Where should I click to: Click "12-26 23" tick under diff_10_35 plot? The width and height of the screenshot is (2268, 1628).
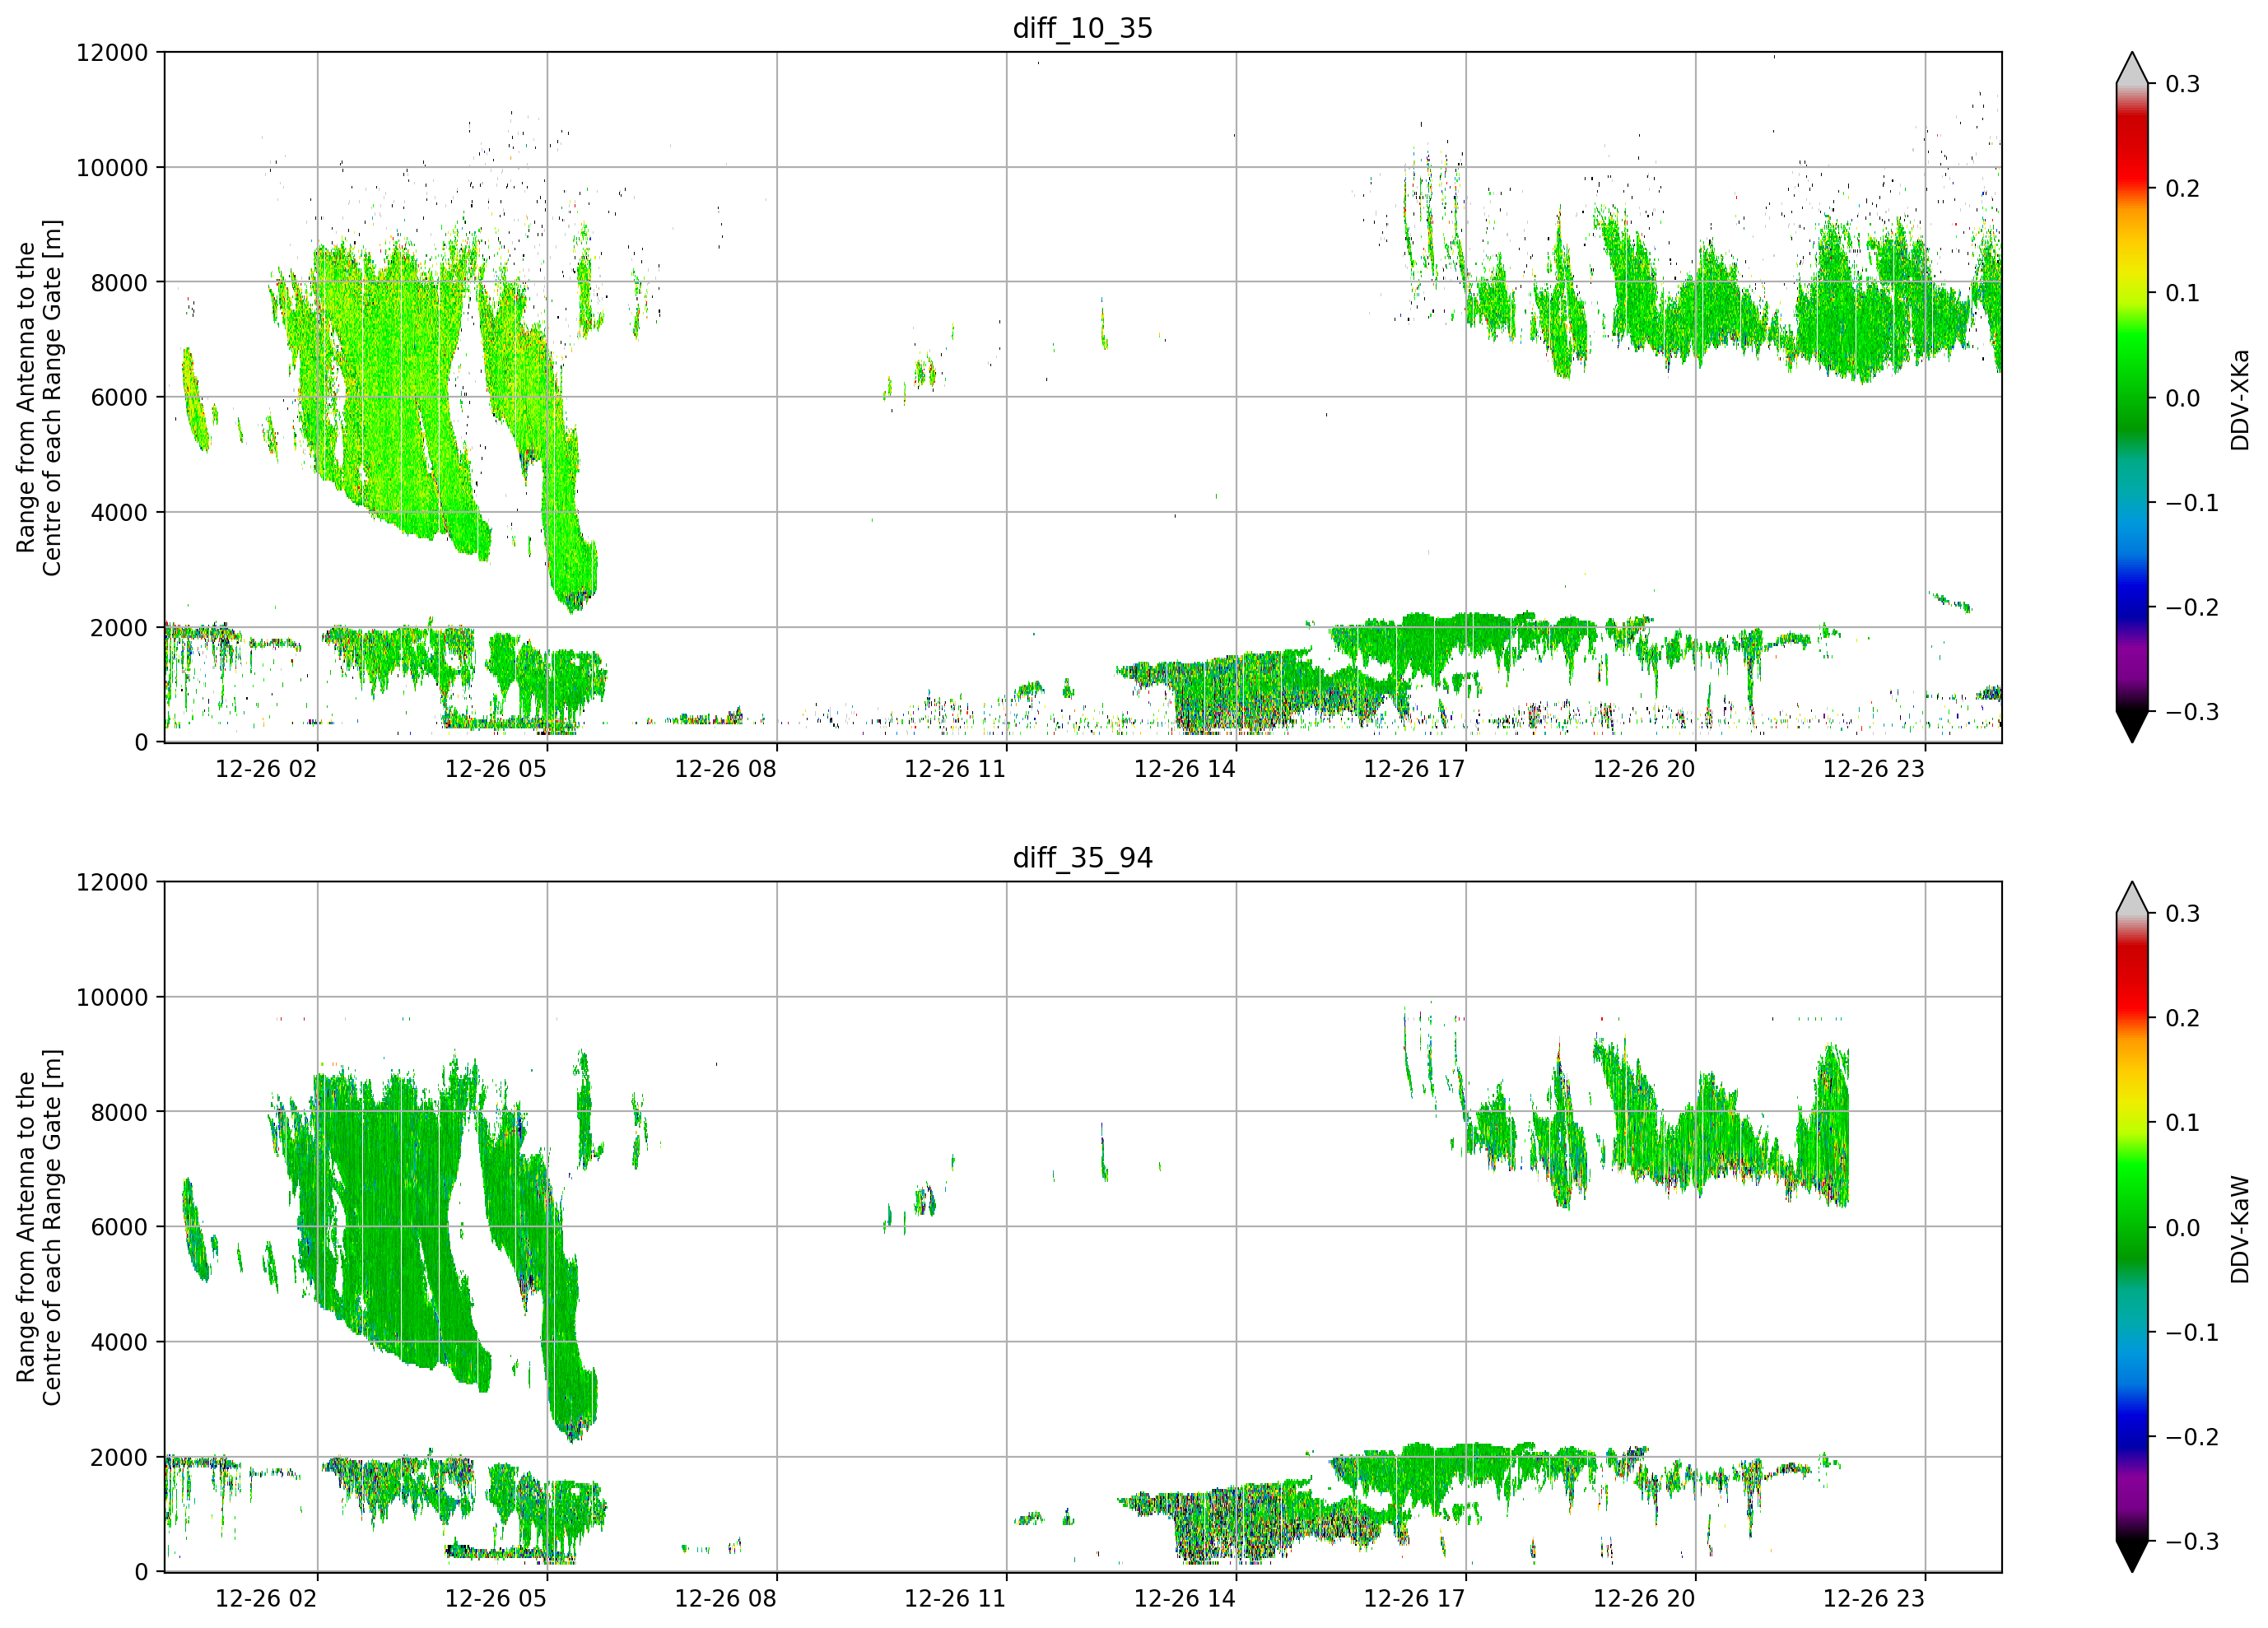click(1874, 769)
